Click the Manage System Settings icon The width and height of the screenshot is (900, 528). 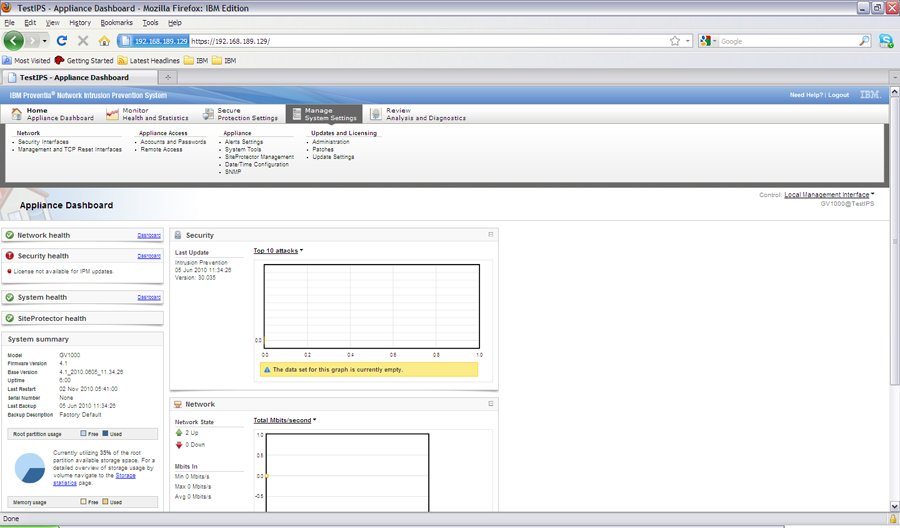coord(296,114)
